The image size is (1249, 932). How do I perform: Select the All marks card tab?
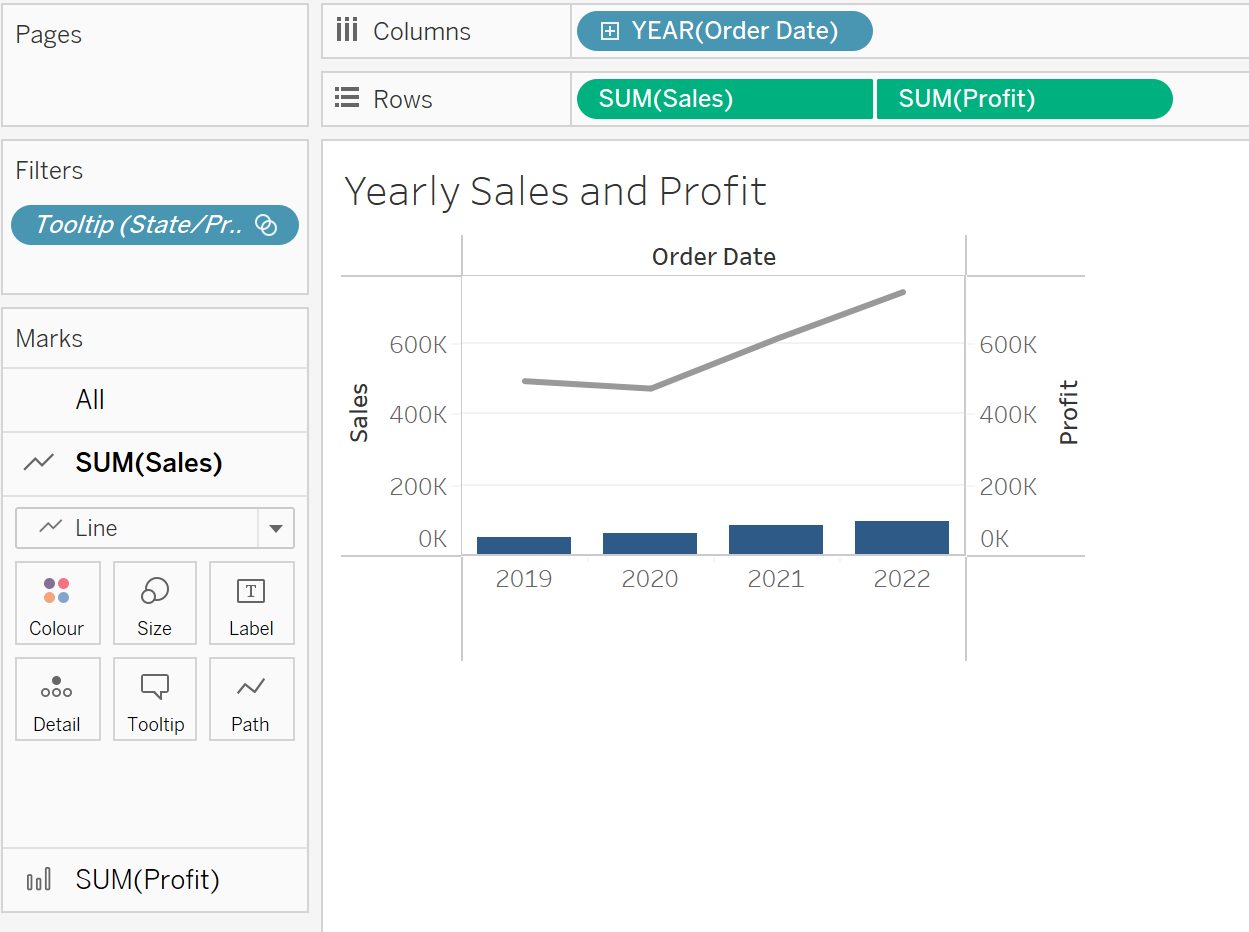click(x=90, y=400)
